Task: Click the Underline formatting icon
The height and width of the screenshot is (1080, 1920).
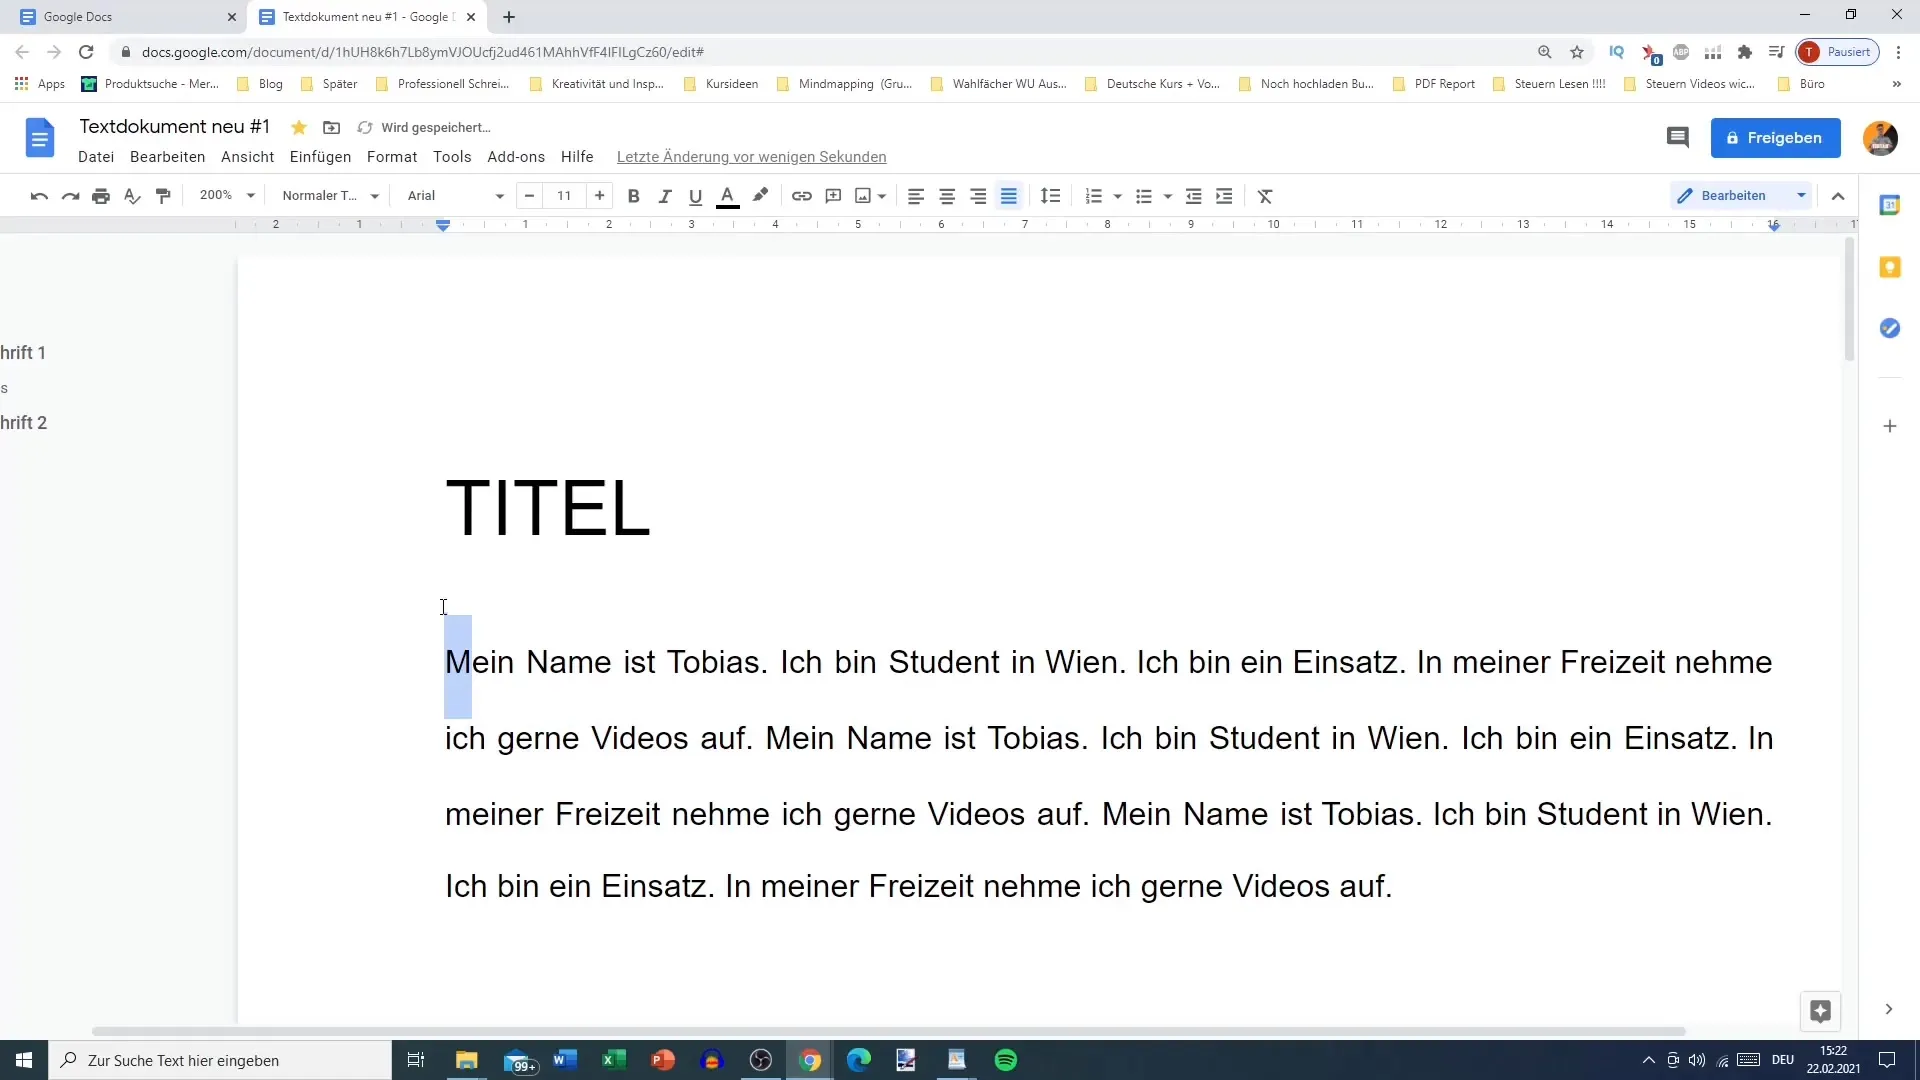Action: tap(696, 195)
